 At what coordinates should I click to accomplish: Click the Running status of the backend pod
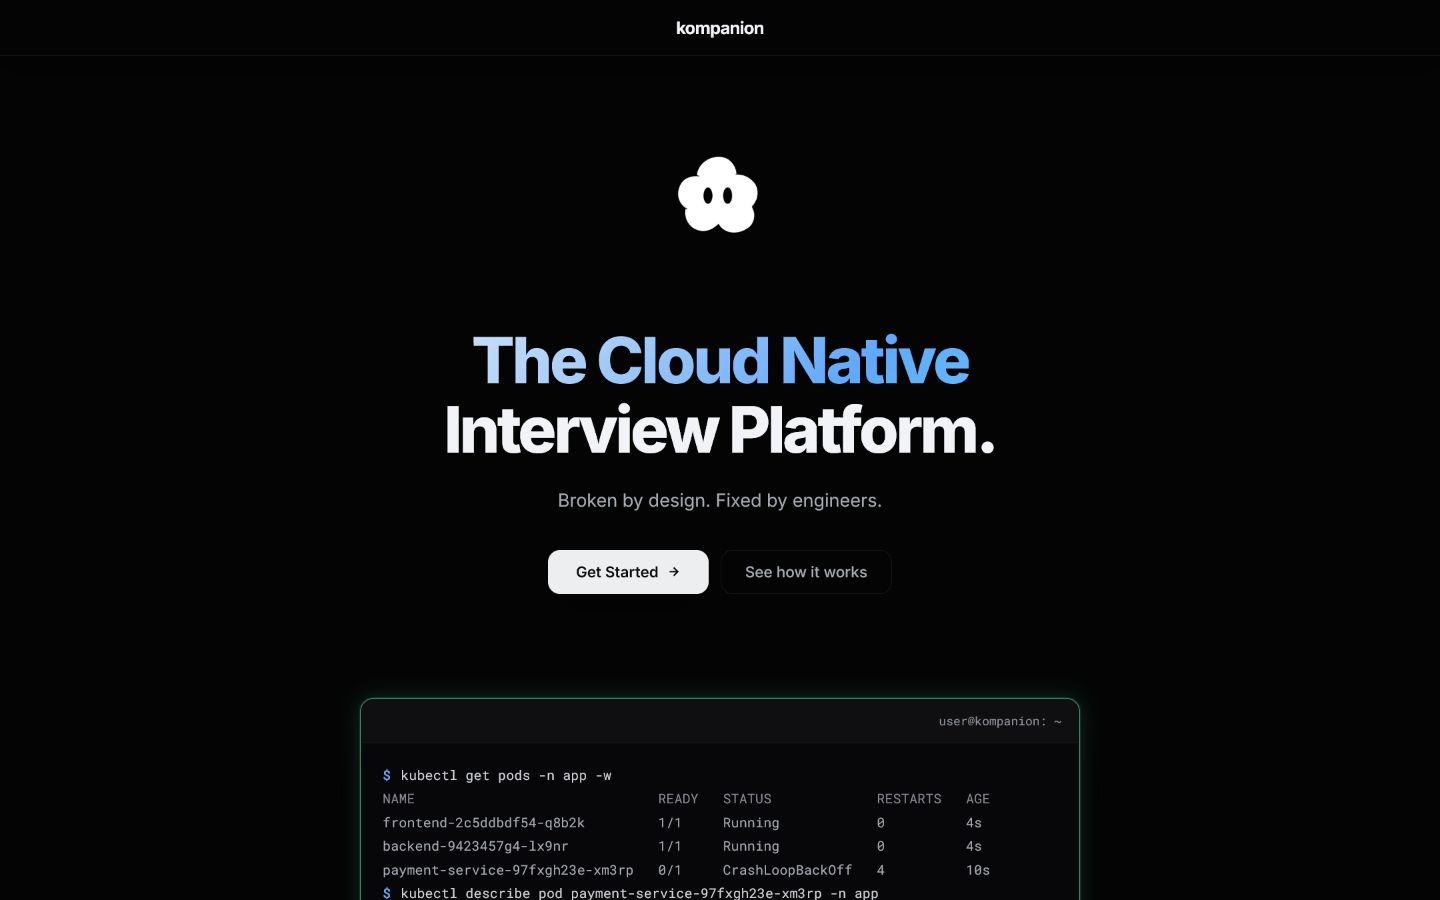[751, 846]
